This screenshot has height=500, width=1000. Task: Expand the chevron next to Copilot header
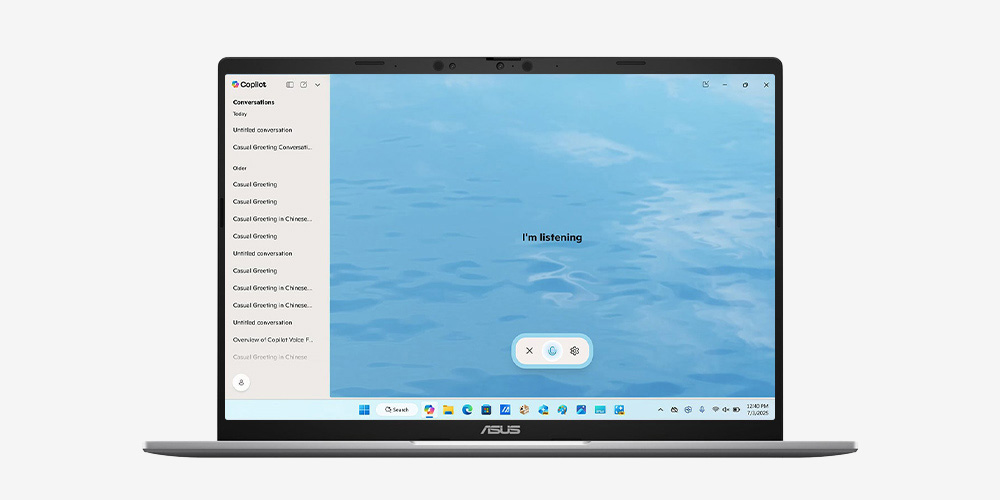(x=318, y=85)
